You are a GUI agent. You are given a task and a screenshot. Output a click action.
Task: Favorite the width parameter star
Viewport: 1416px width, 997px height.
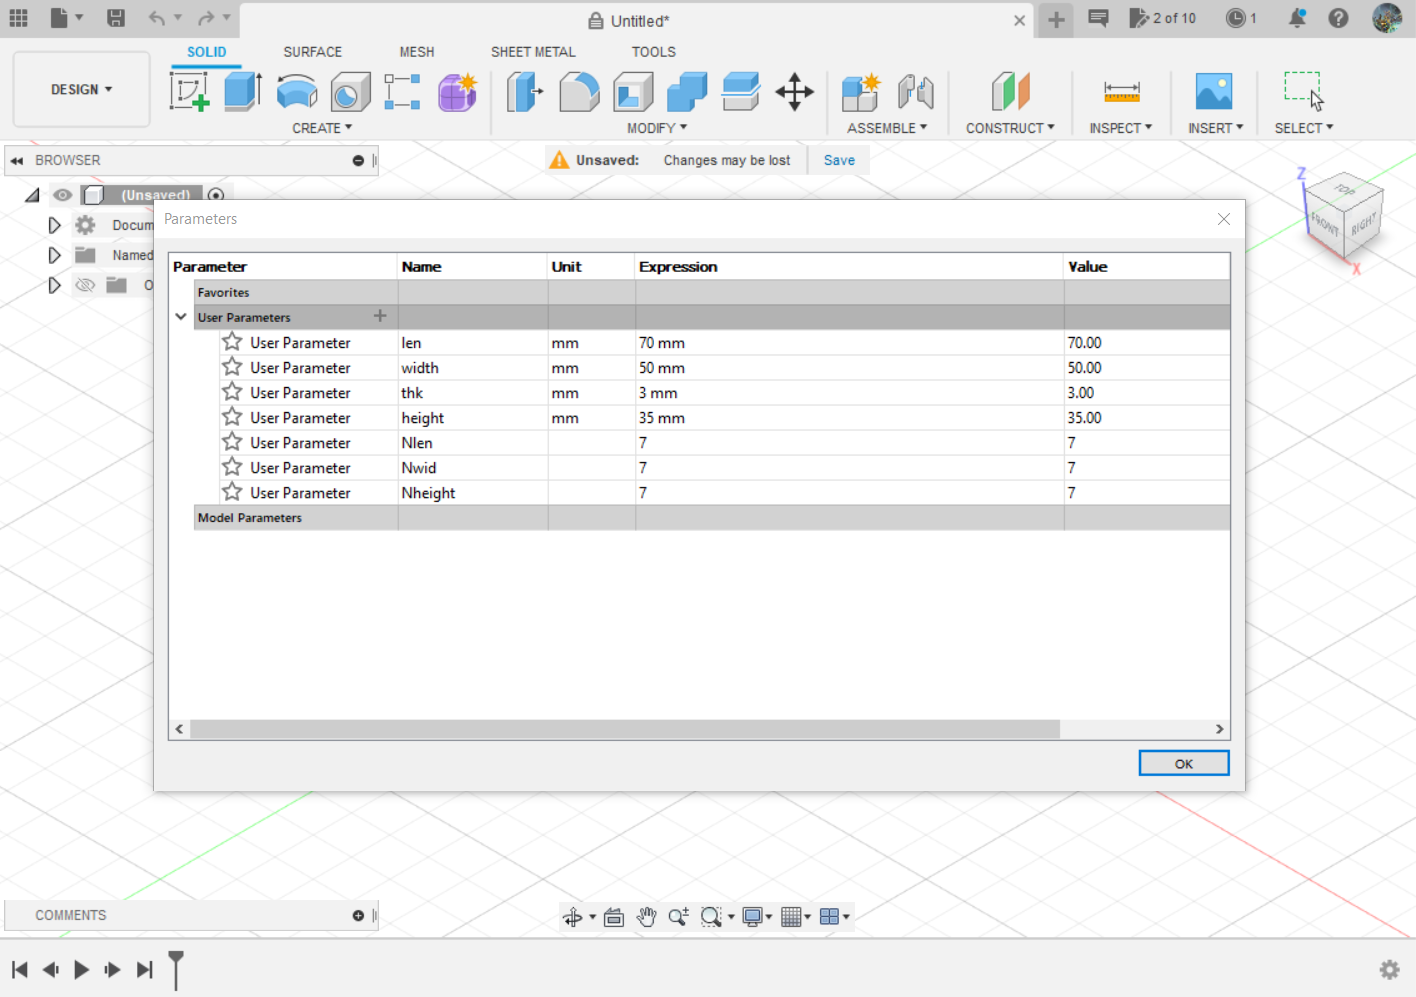pos(232,367)
